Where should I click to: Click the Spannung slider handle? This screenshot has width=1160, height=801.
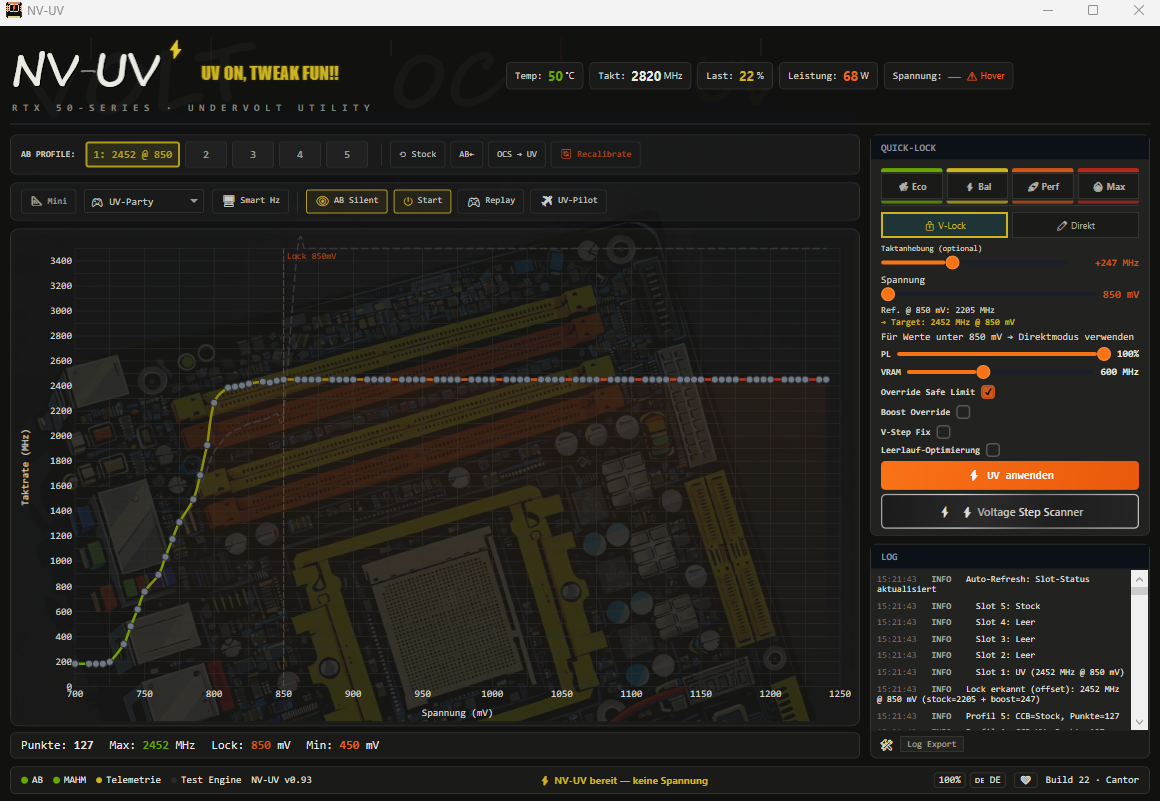(x=888, y=294)
